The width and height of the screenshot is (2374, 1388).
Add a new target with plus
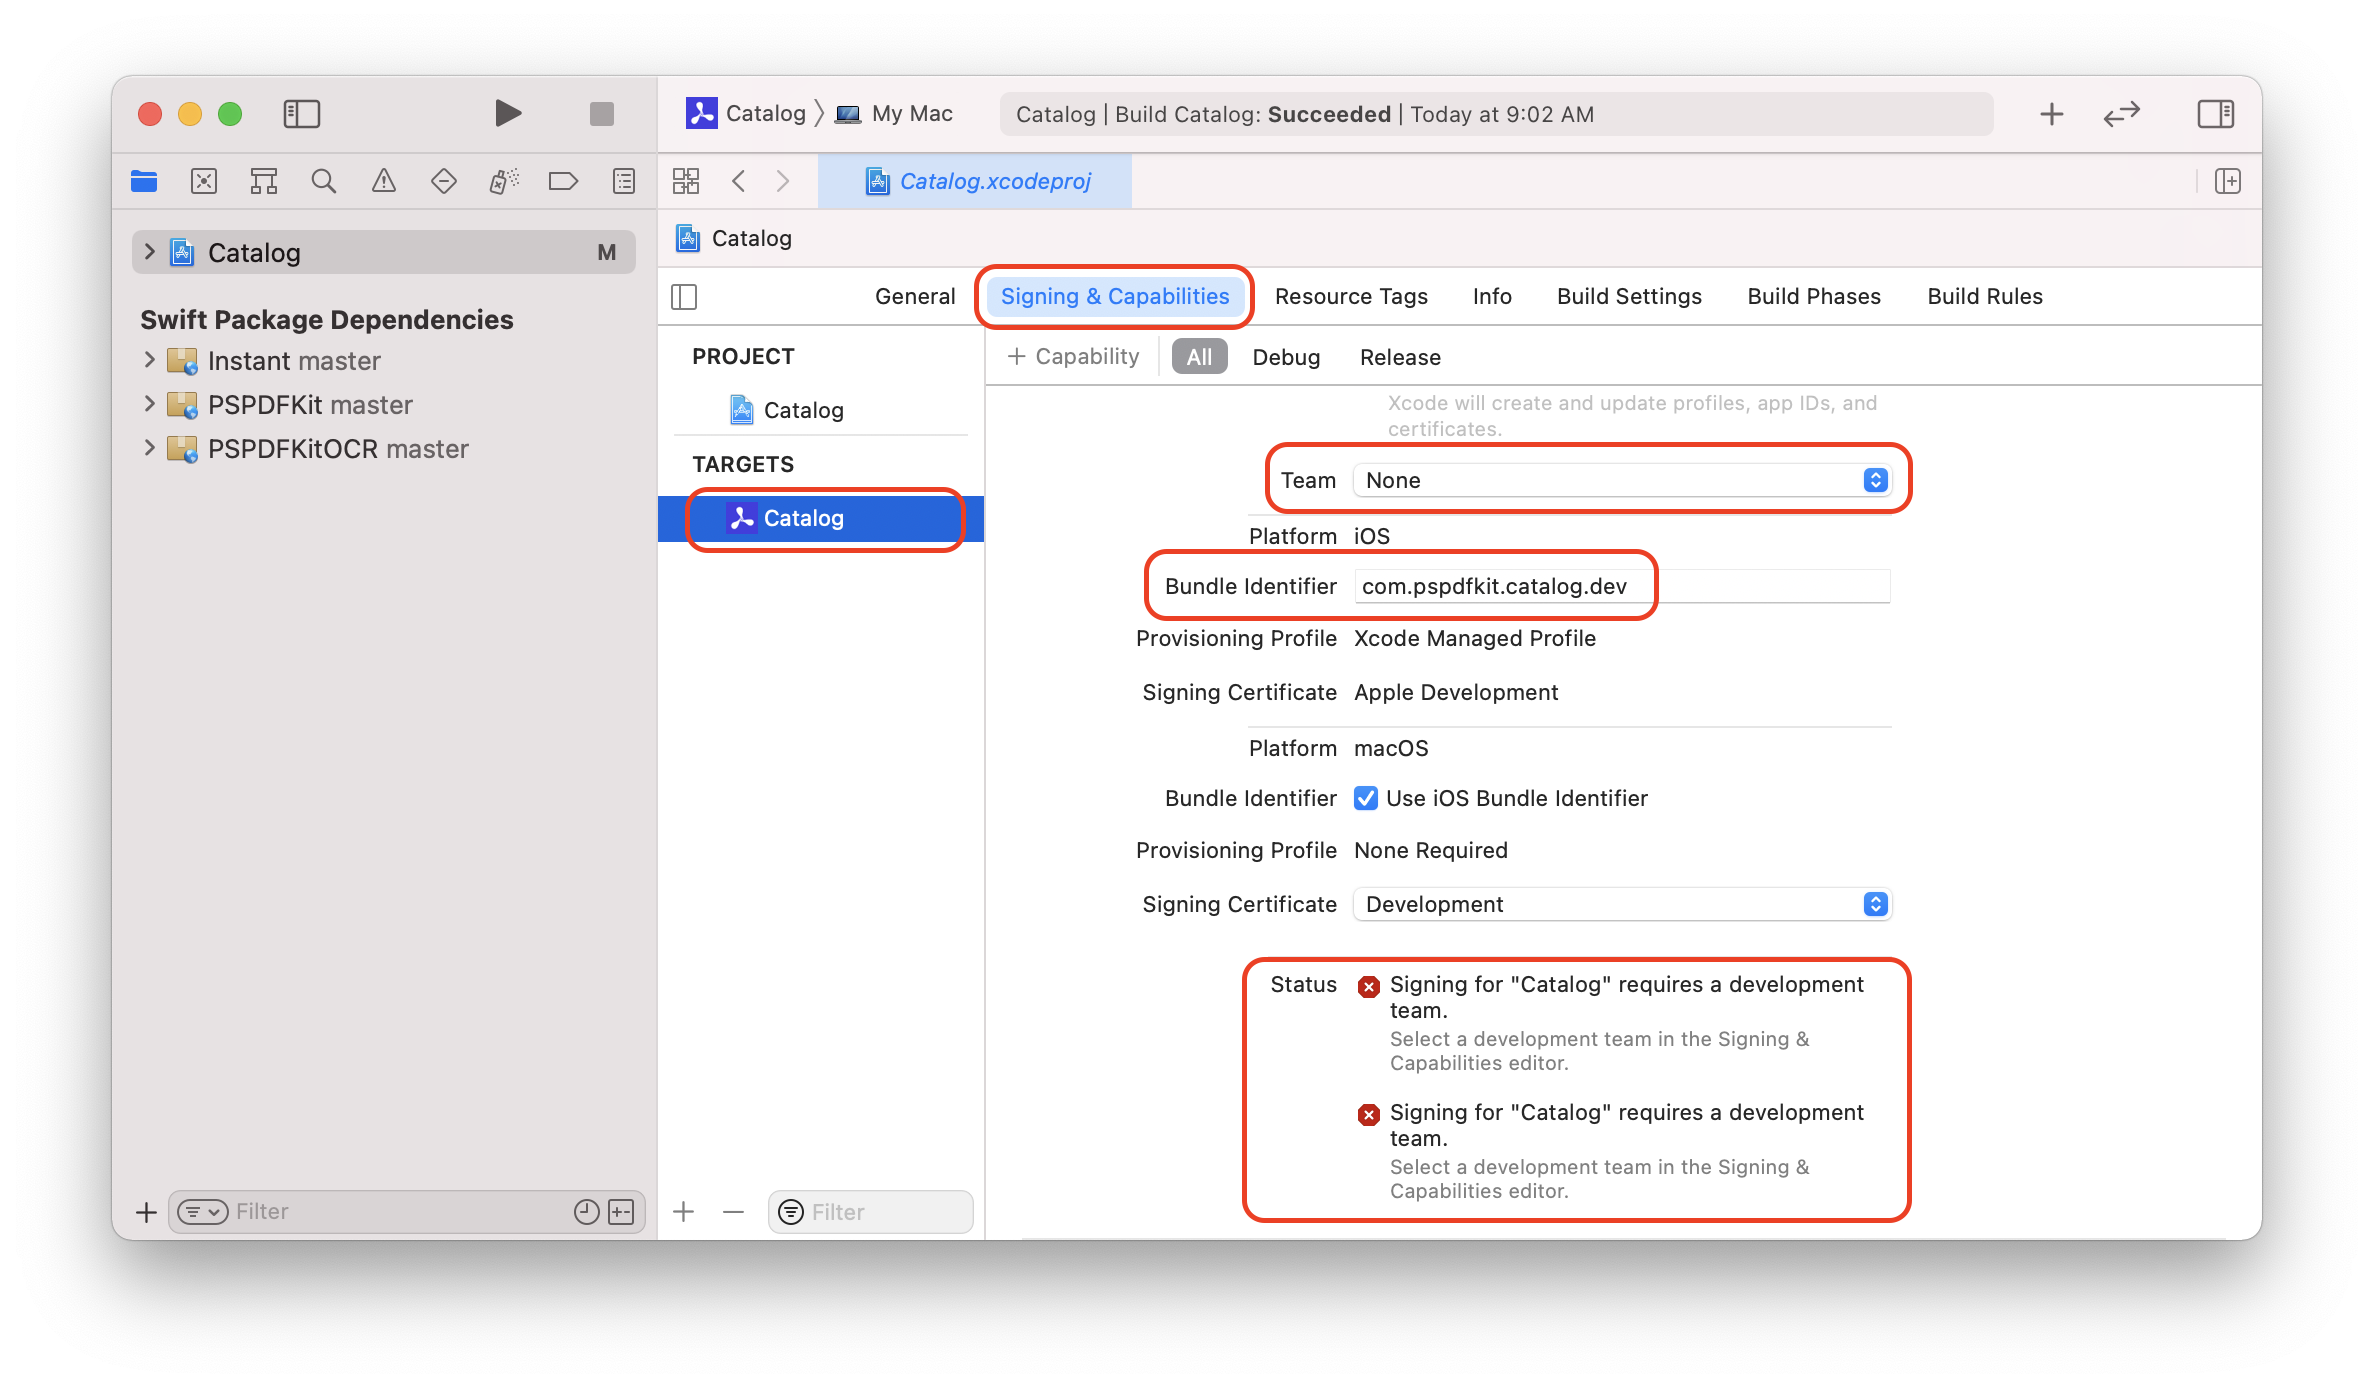(684, 1212)
